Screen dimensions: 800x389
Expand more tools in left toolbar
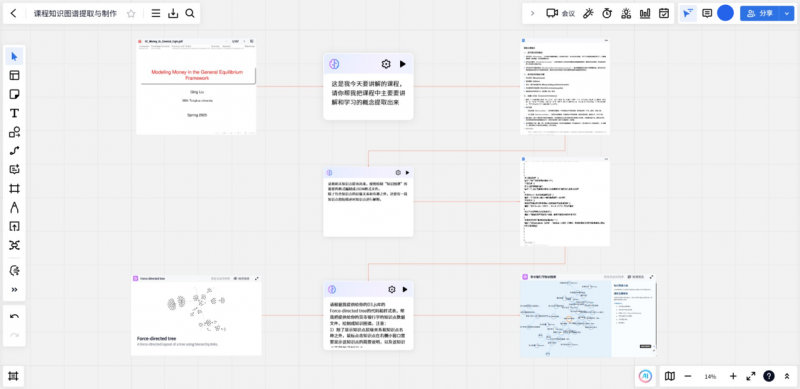click(14, 289)
